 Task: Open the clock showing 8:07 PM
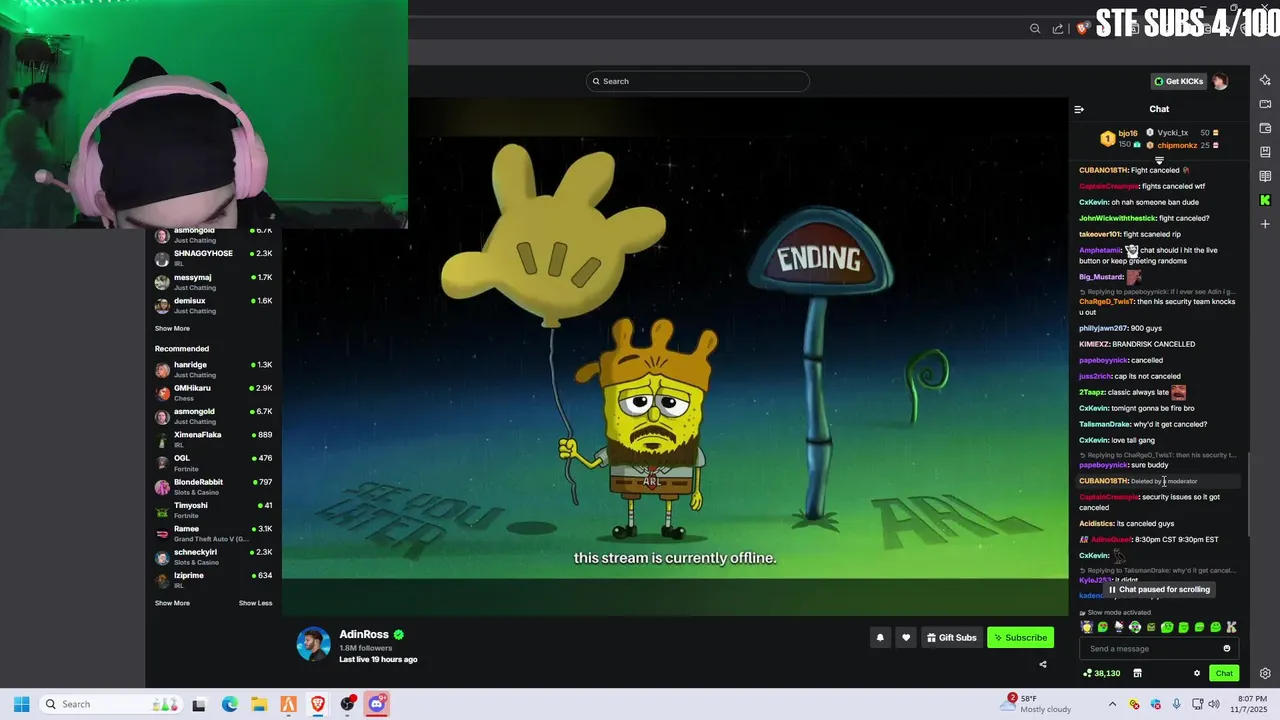point(1247,704)
